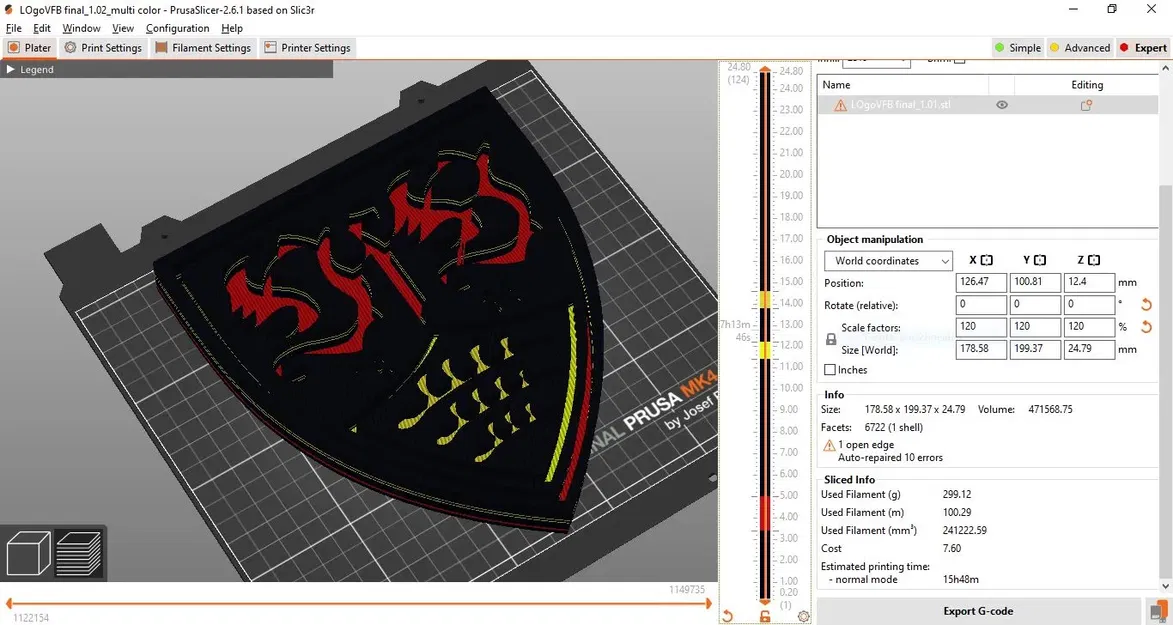This screenshot has height=625, width=1173.
Task: Click the warning icon on LOgoVFB final_1.01.stl
Action: [840, 105]
